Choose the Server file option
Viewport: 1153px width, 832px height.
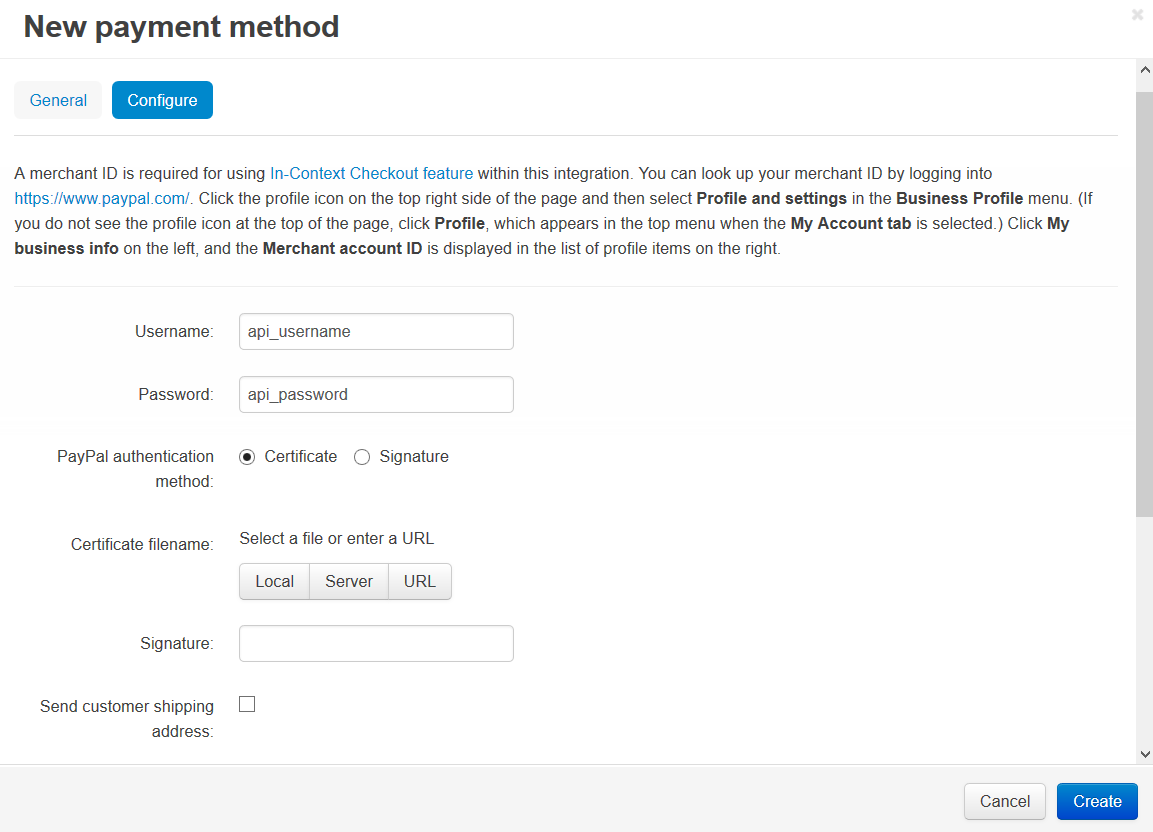(x=349, y=582)
